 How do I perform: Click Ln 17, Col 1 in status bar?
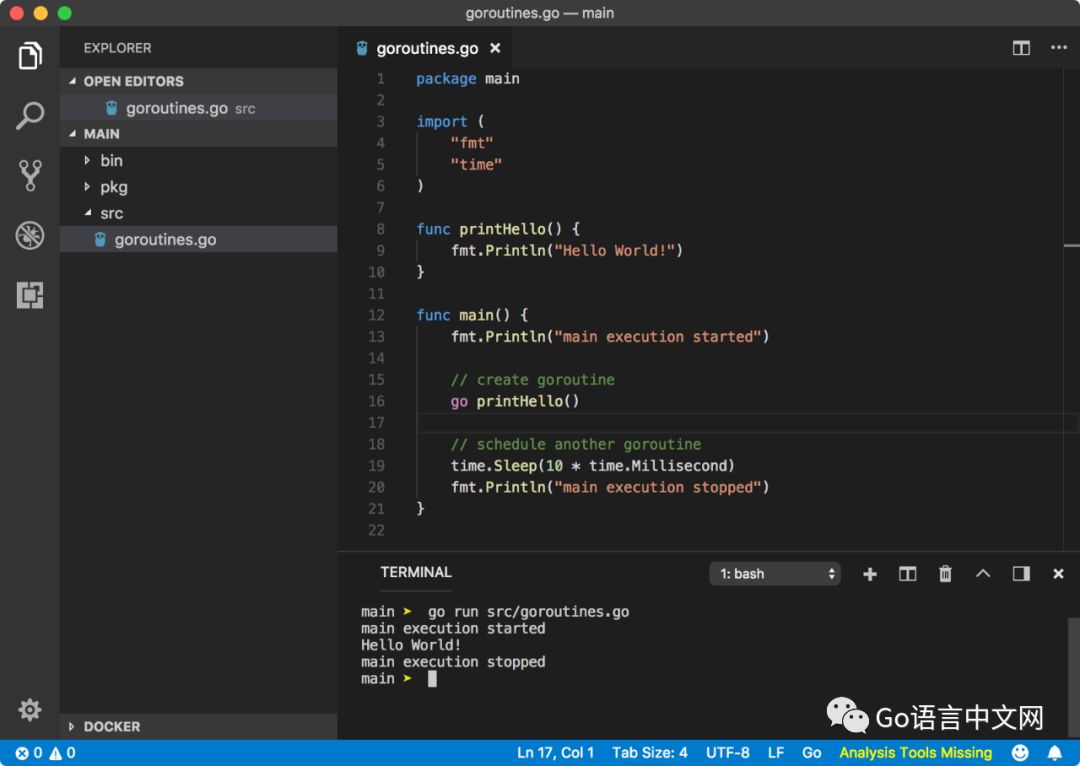coord(555,753)
